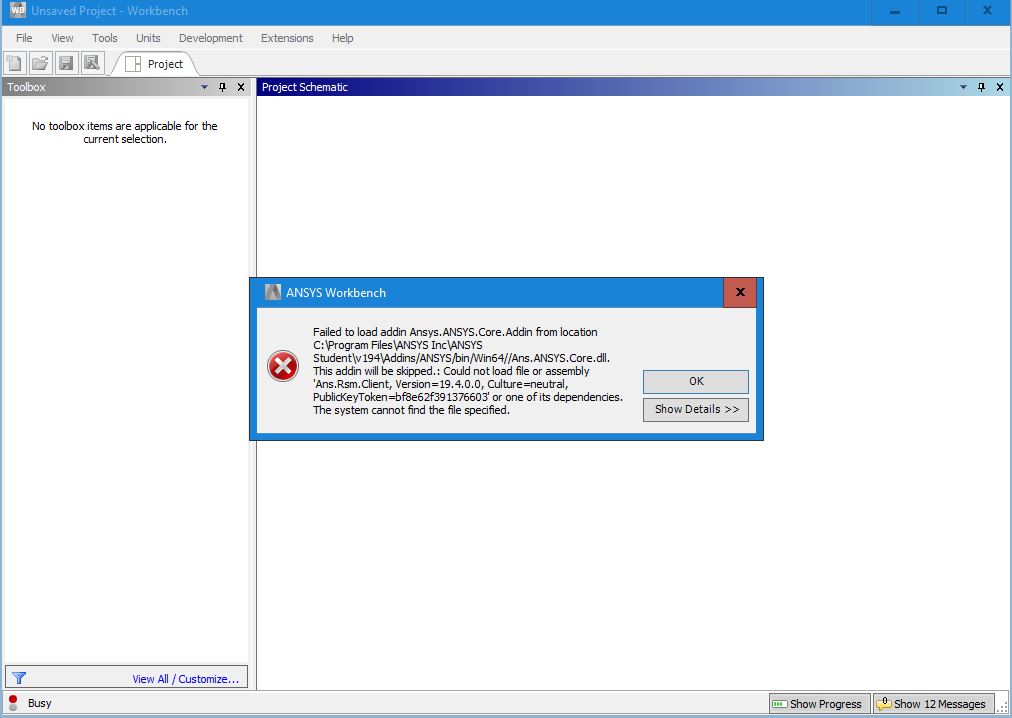
Task: Click the Open project folder icon
Action: 40,63
